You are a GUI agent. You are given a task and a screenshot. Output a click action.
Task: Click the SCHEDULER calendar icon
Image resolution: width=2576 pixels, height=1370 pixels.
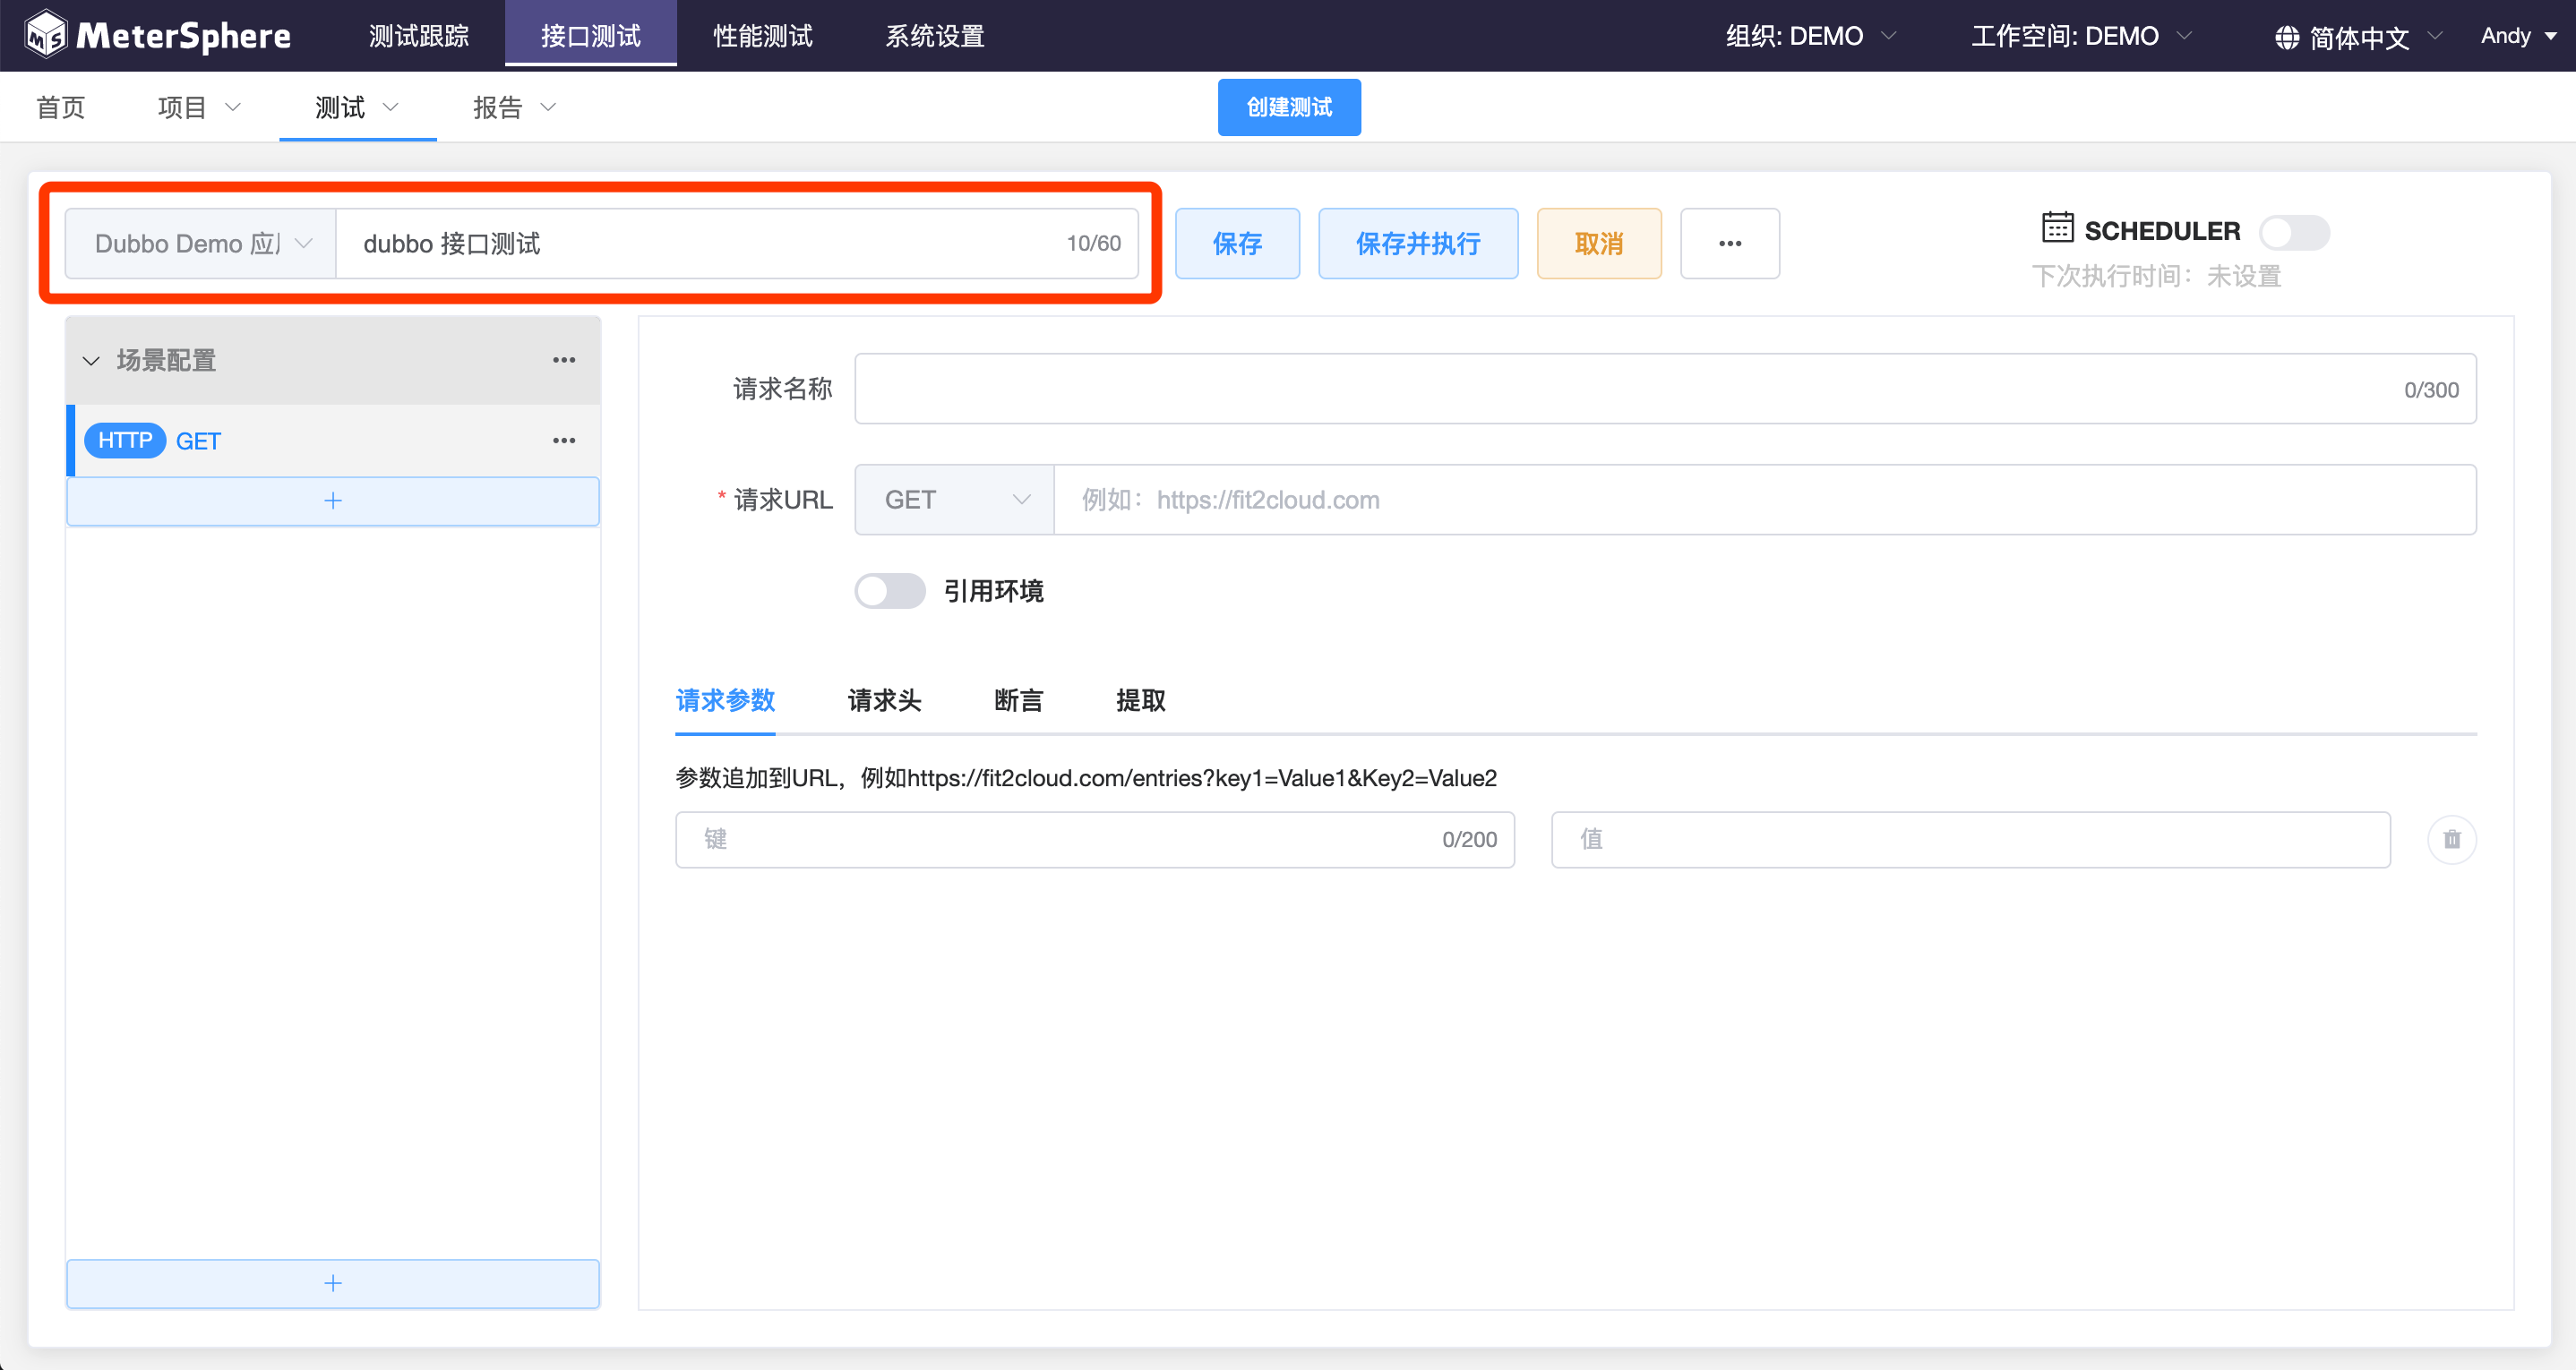tap(2057, 228)
